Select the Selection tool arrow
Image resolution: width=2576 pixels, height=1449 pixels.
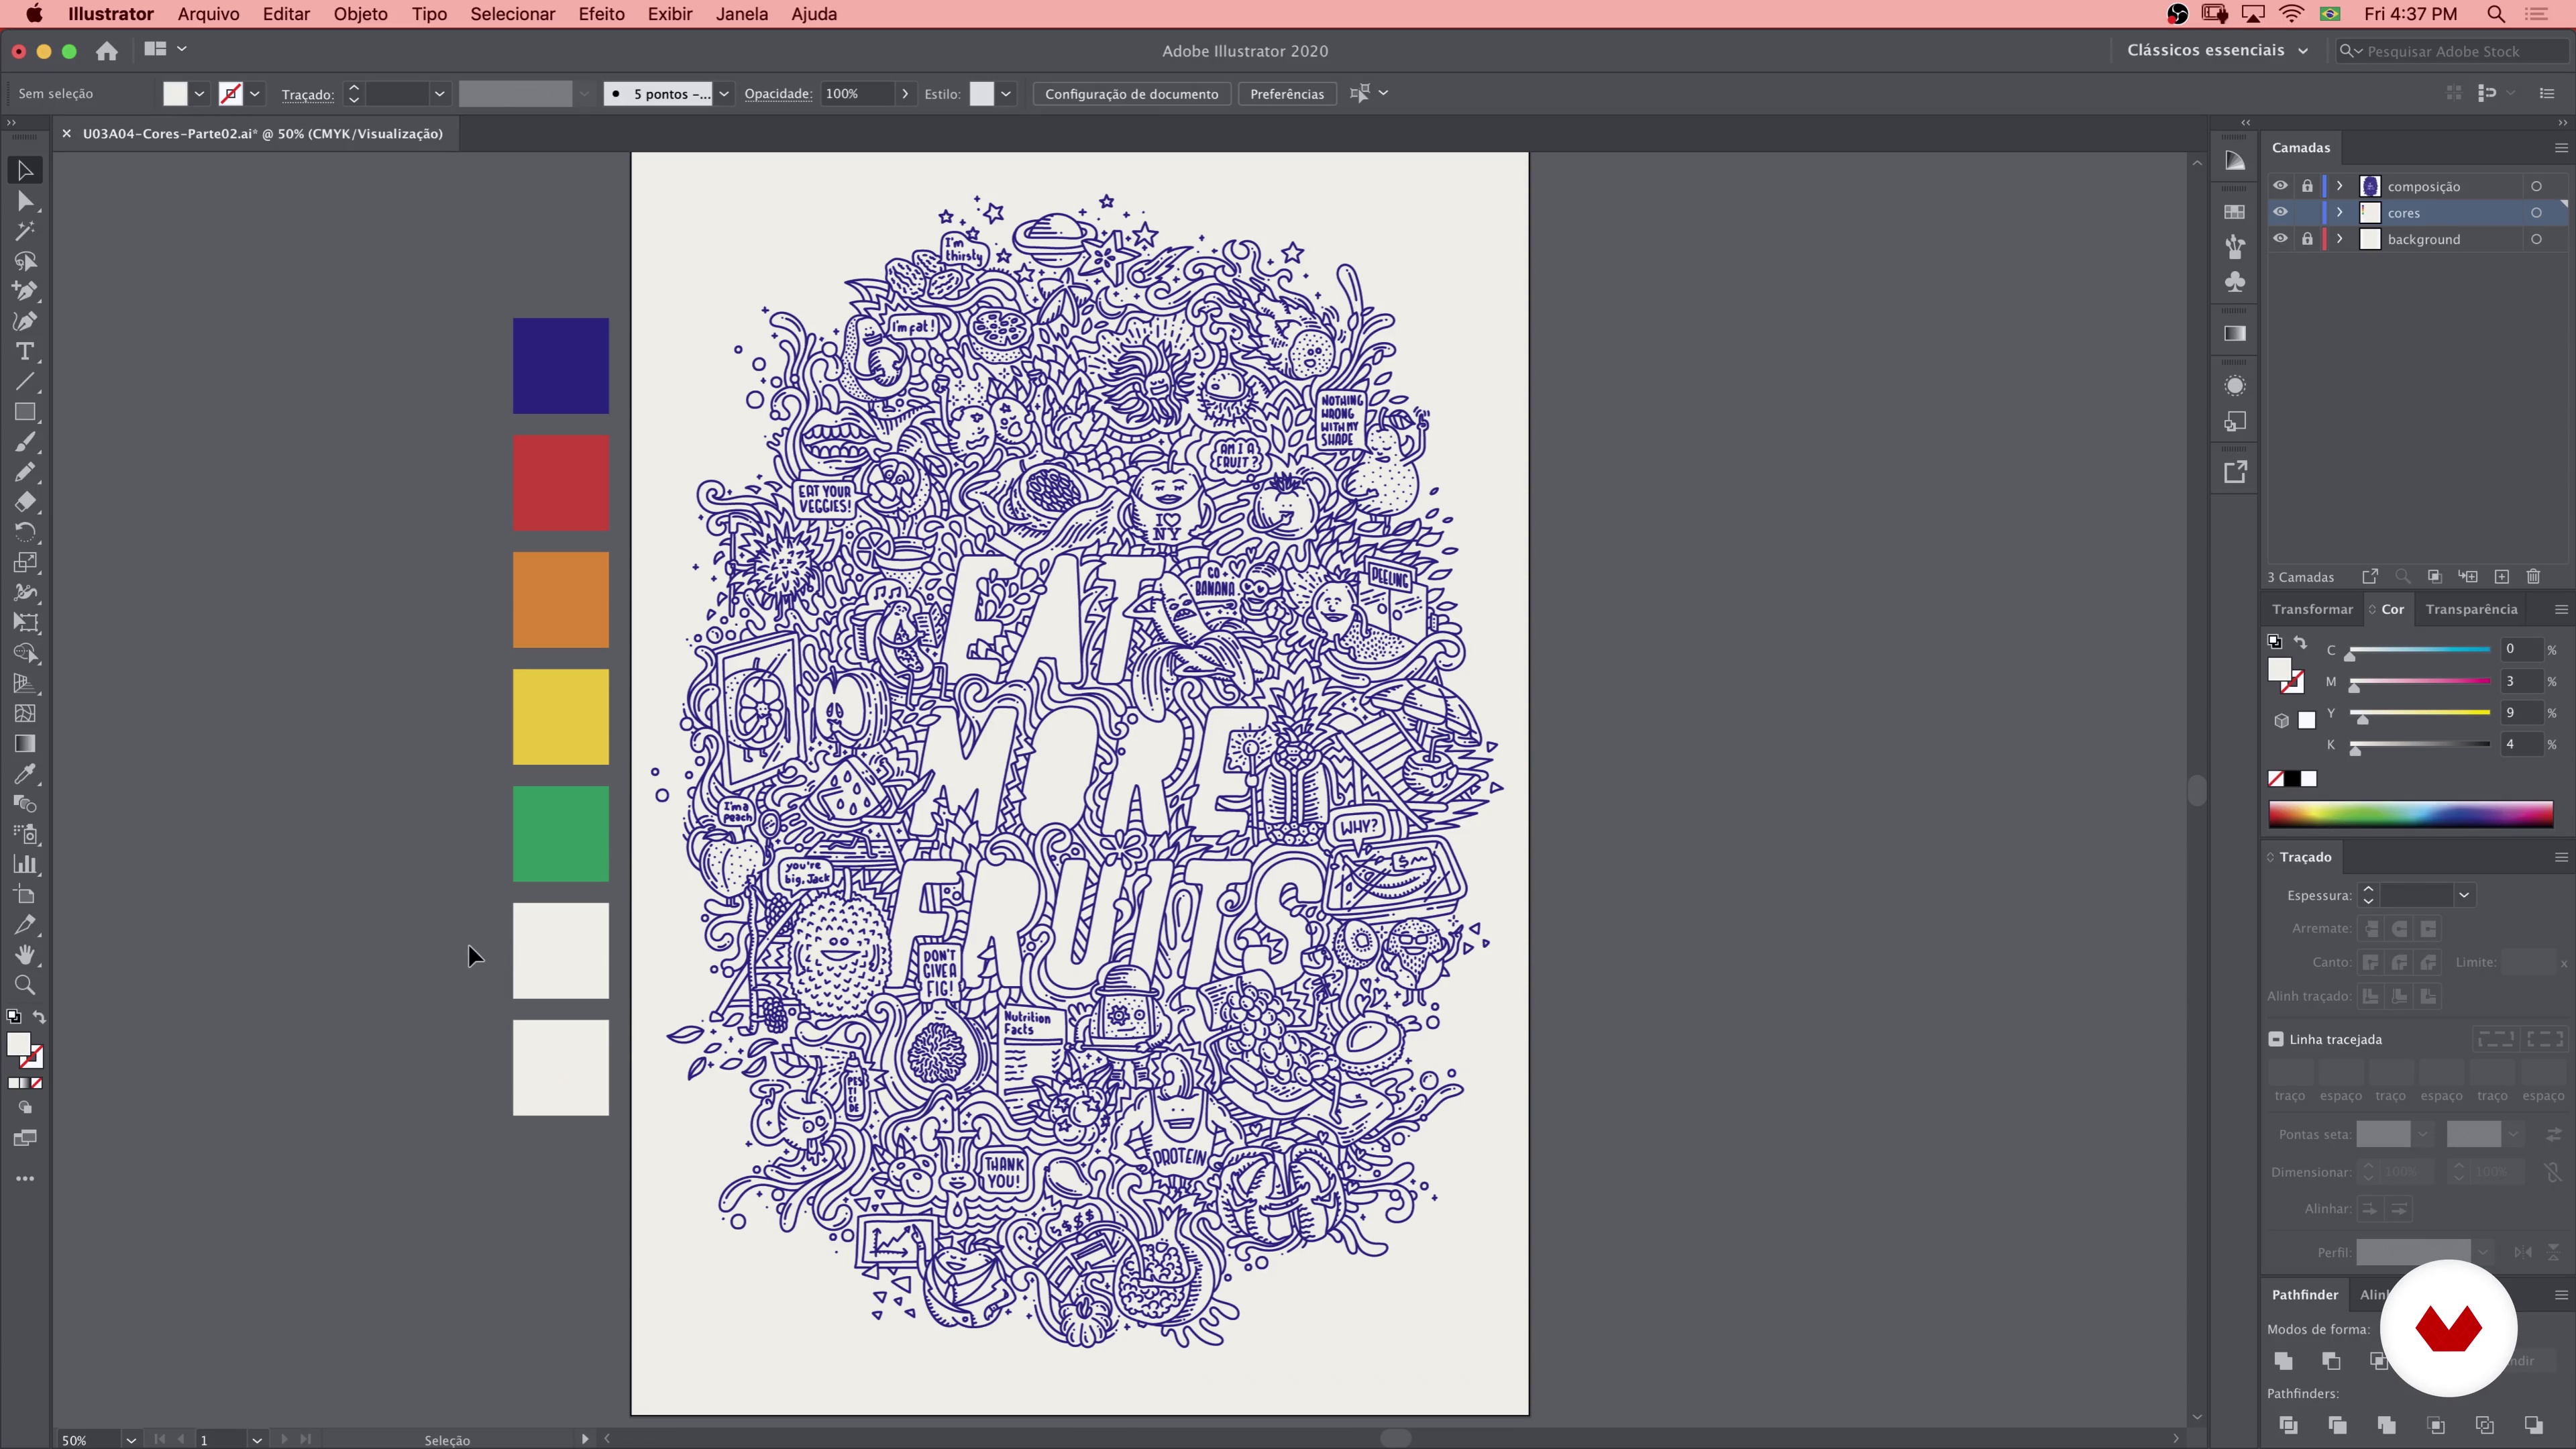click(x=25, y=171)
